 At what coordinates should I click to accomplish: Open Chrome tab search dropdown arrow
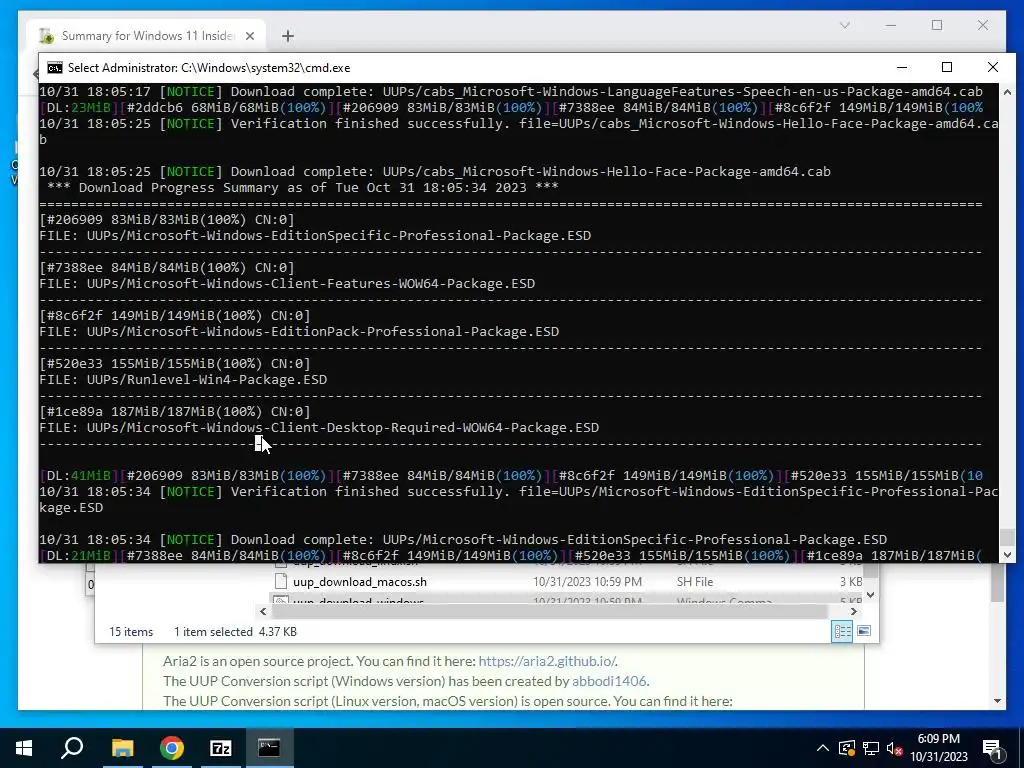pos(844,25)
